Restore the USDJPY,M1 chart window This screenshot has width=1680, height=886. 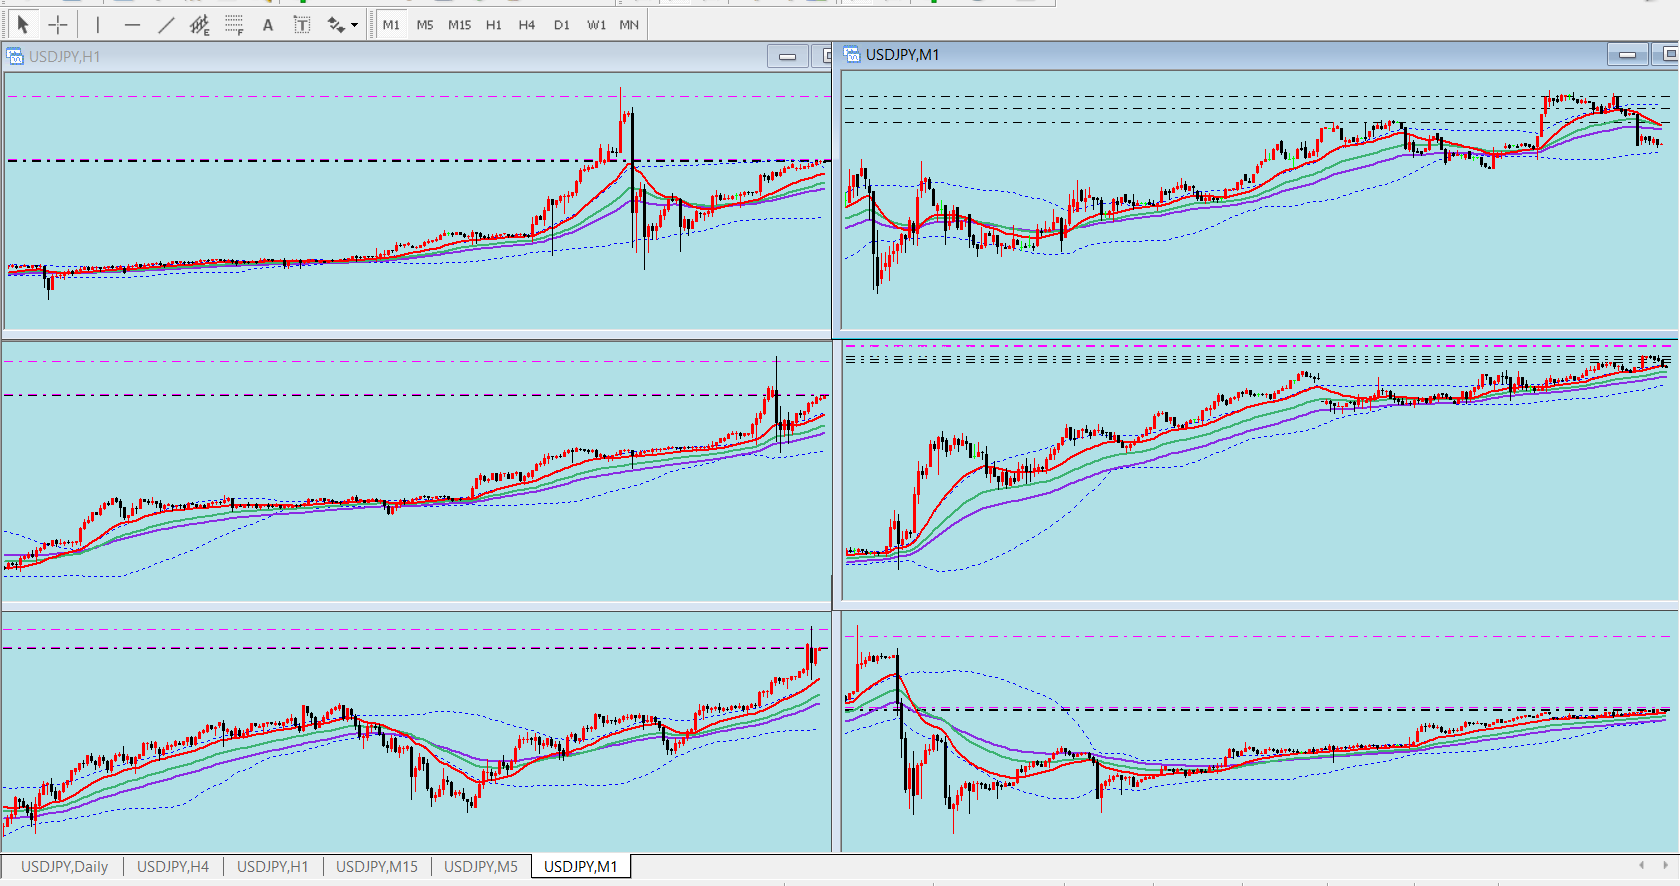pos(1667,55)
